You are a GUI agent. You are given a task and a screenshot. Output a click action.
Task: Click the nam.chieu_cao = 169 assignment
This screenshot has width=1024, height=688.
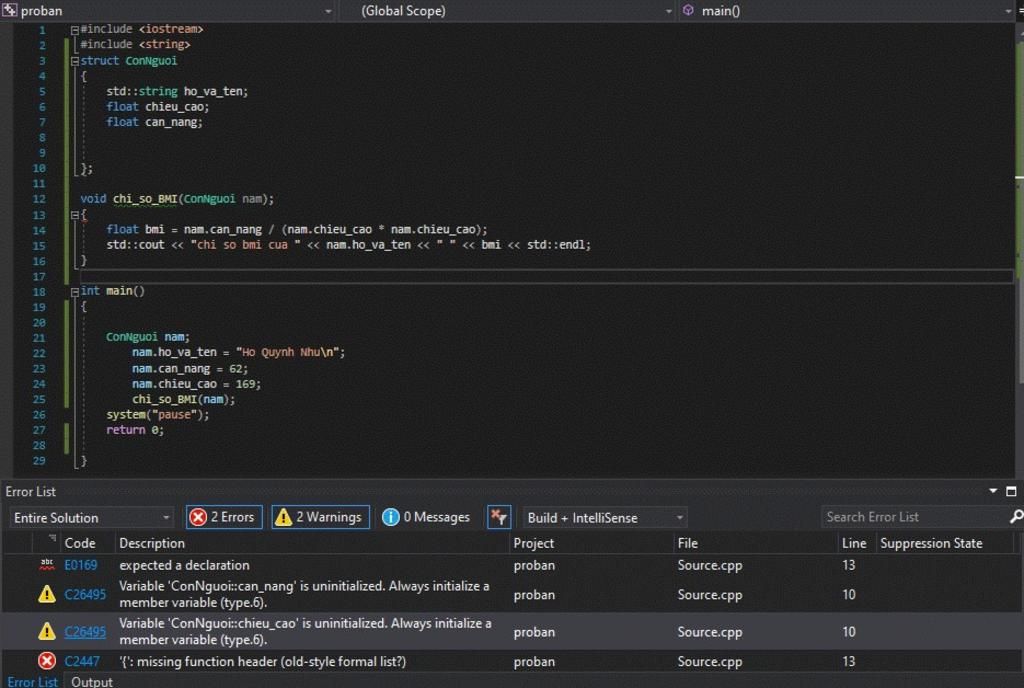(x=196, y=384)
